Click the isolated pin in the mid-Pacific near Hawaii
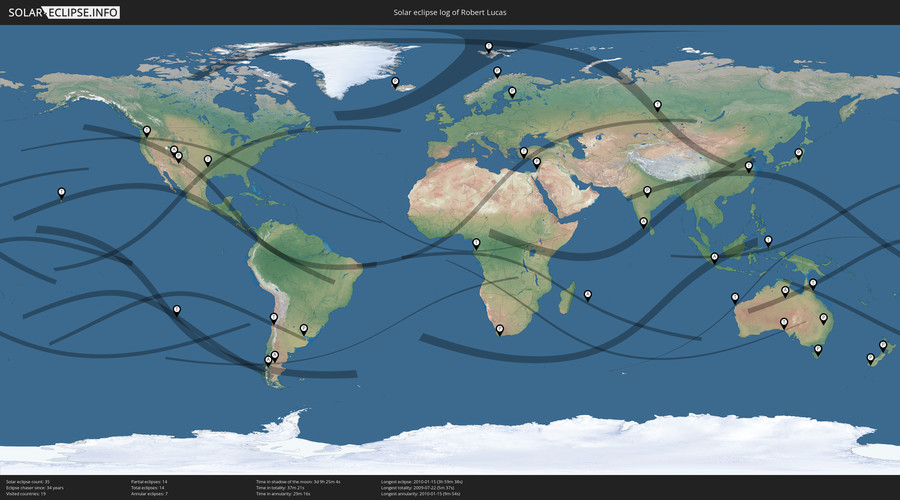The height and width of the screenshot is (500, 900). (61, 191)
